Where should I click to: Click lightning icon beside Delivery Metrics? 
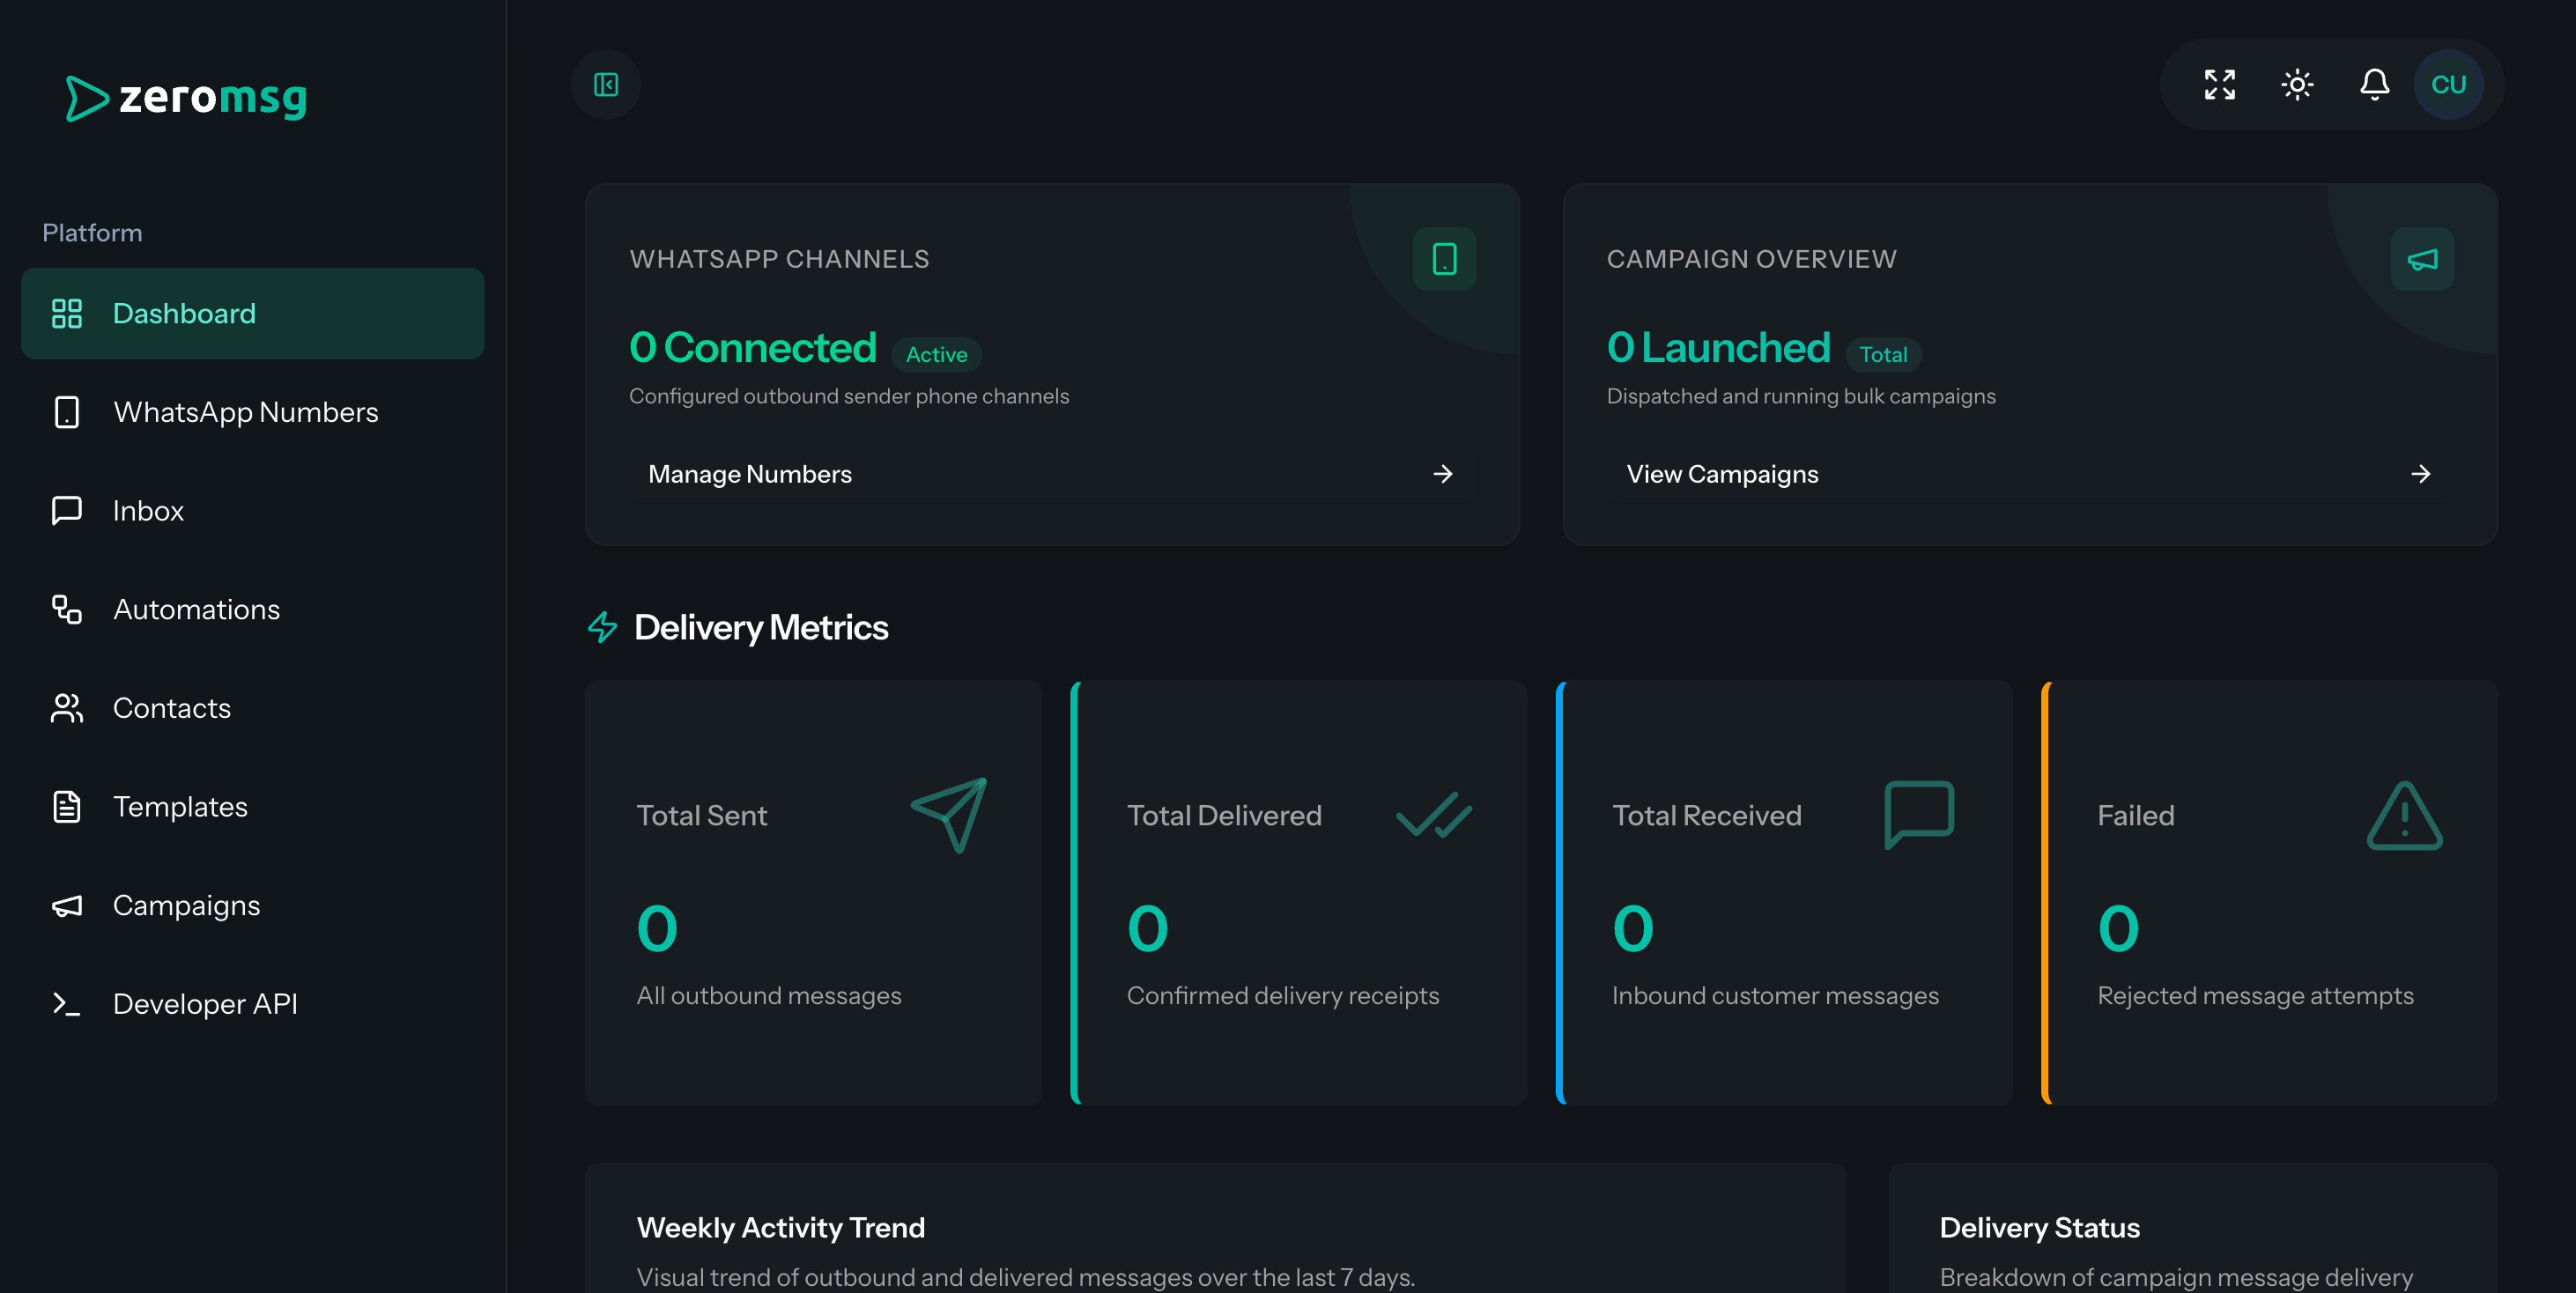[603, 628]
